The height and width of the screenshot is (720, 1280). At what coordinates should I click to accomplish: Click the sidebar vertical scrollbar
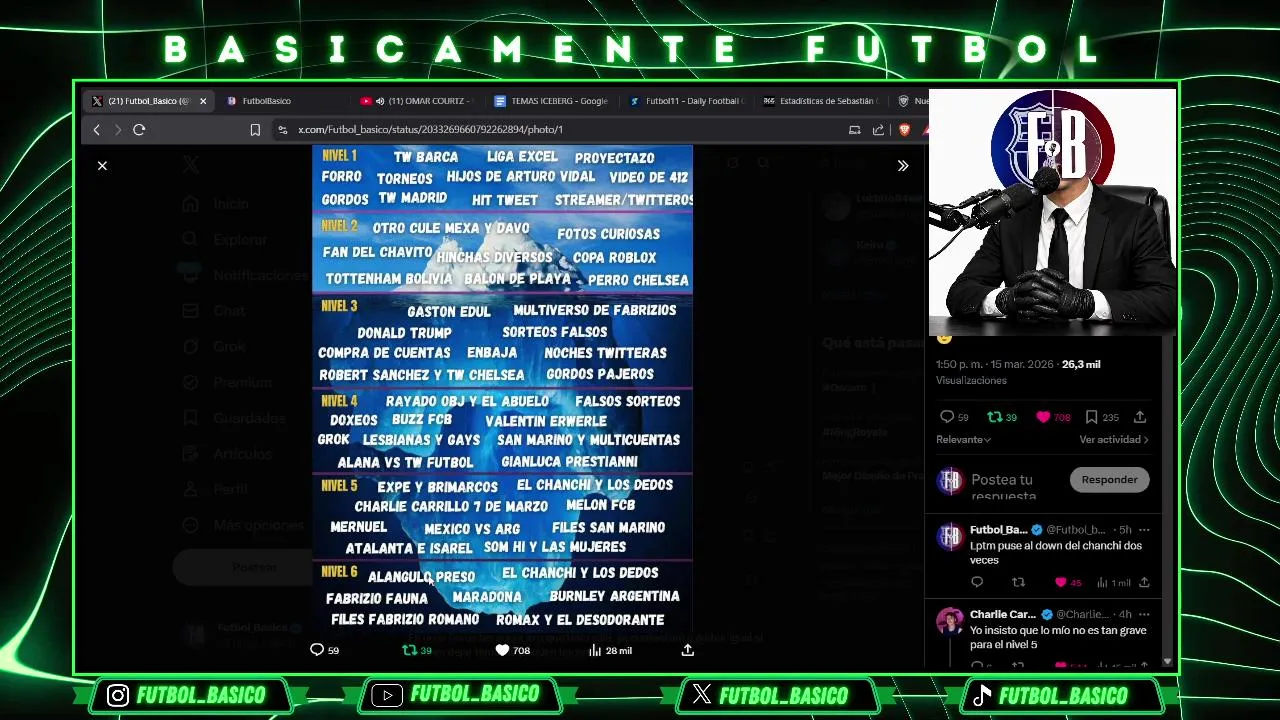click(1167, 497)
